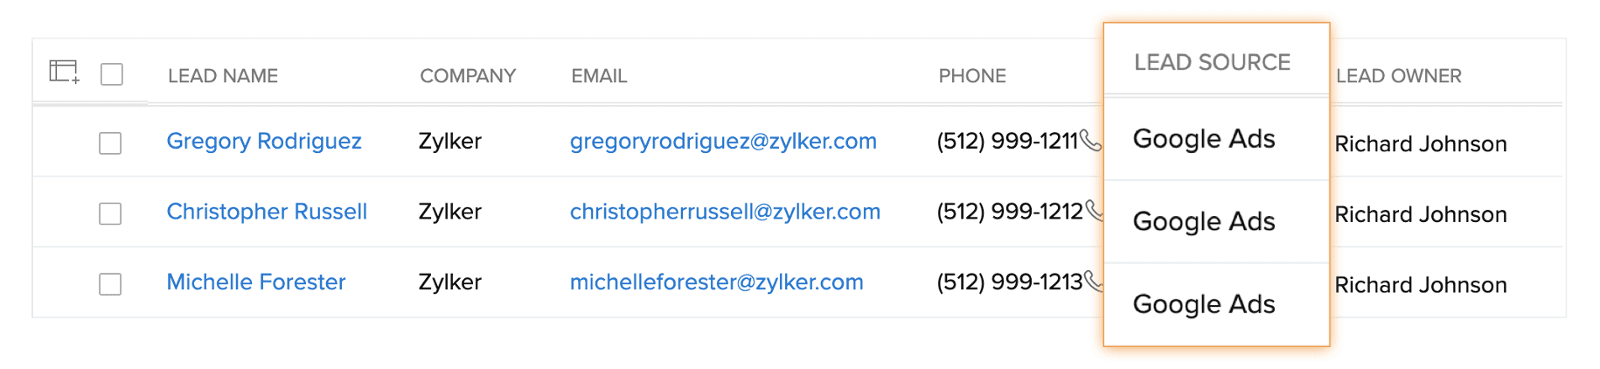
Task: Dial Michelle Forester using phone icon
Action: click(x=1093, y=281)
